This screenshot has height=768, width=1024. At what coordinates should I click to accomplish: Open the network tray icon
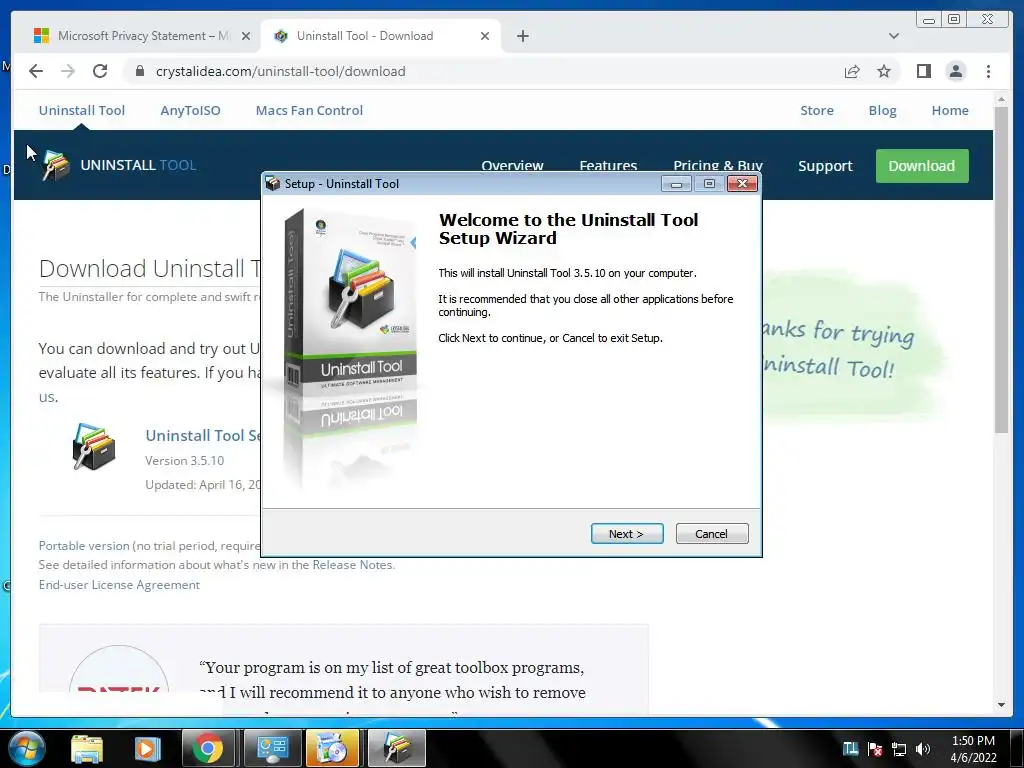(x=899, y=748)
